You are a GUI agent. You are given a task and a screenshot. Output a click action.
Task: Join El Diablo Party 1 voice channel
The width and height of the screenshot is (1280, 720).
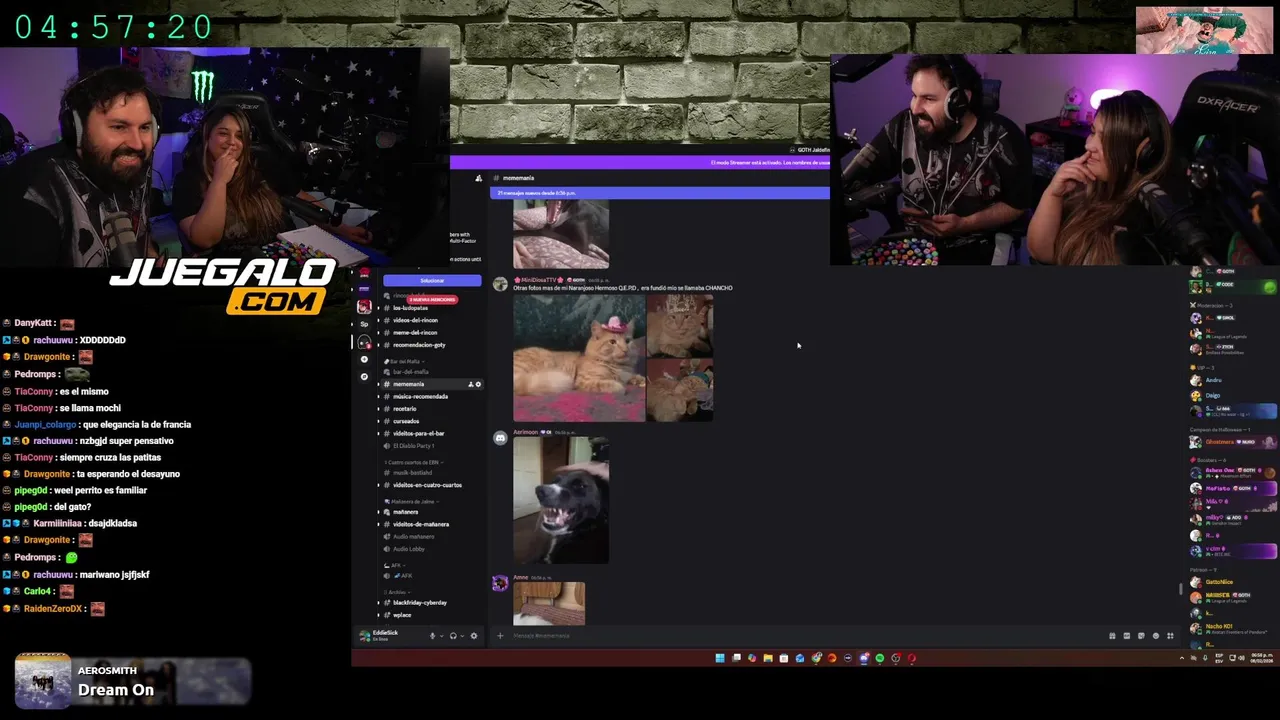click(x=412, y=446)
